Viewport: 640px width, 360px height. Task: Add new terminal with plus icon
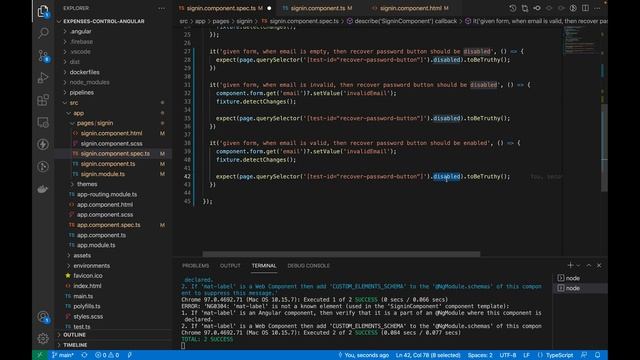coord(570,265)
